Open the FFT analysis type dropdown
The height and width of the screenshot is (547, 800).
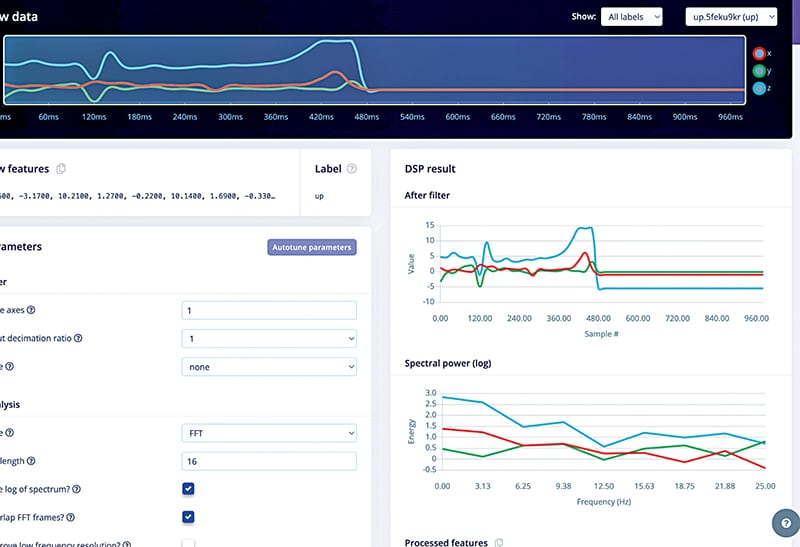(269, 433)
